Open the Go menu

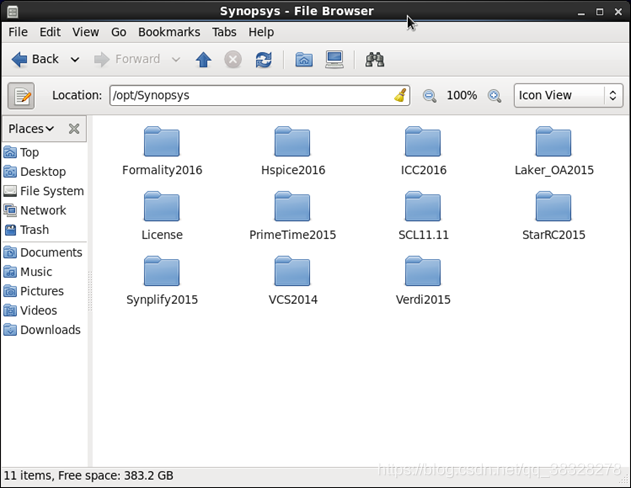[x=119, y=32]
